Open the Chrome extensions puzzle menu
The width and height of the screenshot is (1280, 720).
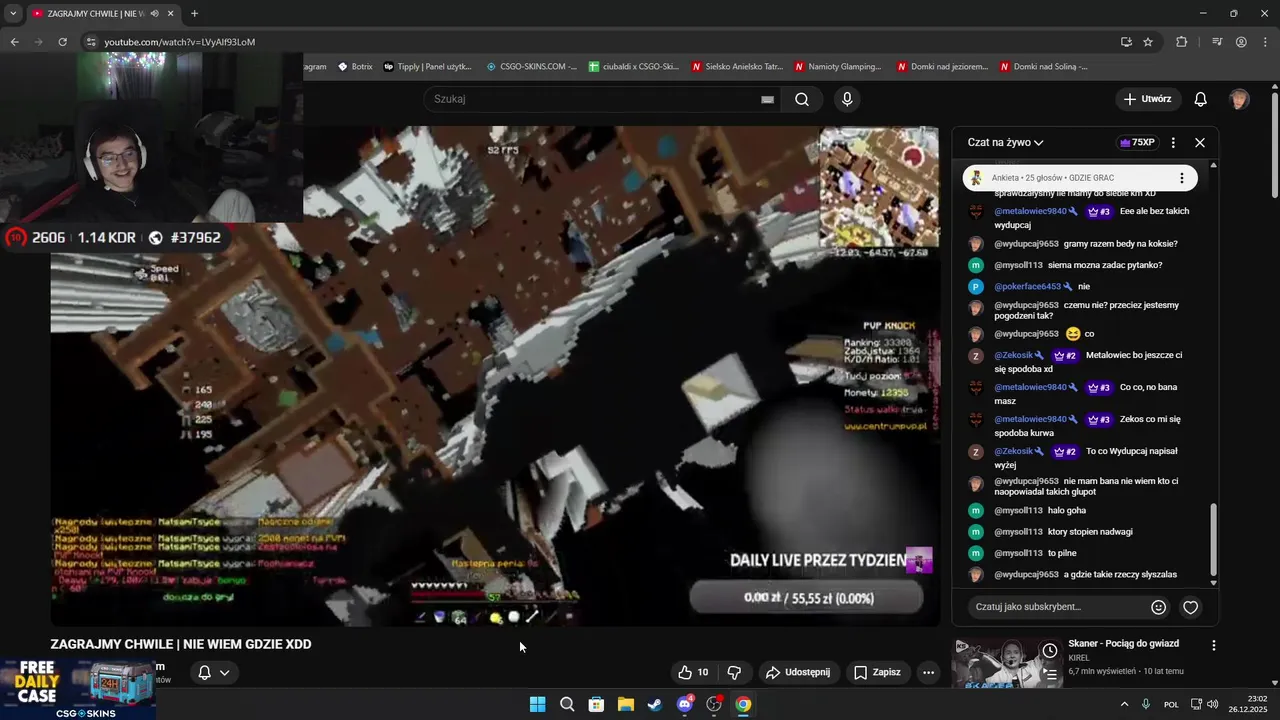pyautogui.click(x=1182, y=42)
